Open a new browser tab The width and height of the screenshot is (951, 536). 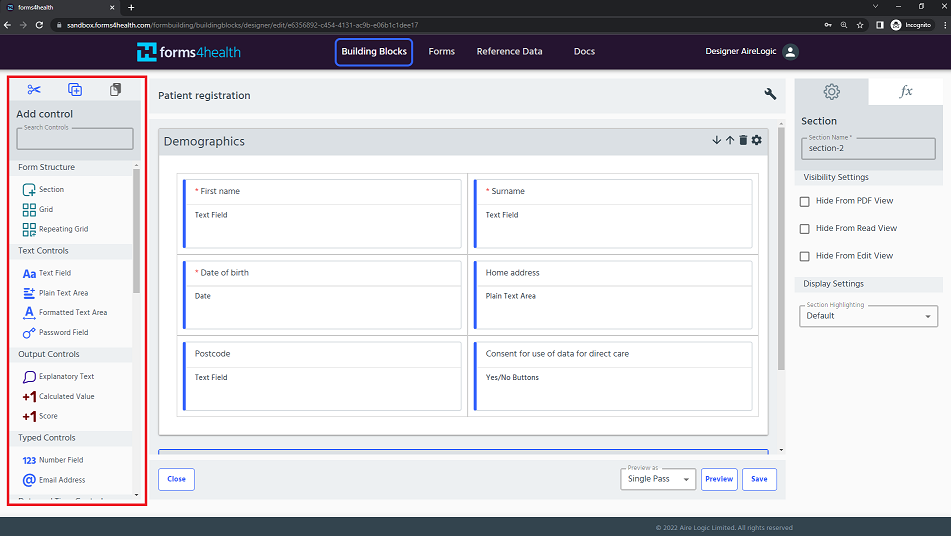tap(131, 7)
